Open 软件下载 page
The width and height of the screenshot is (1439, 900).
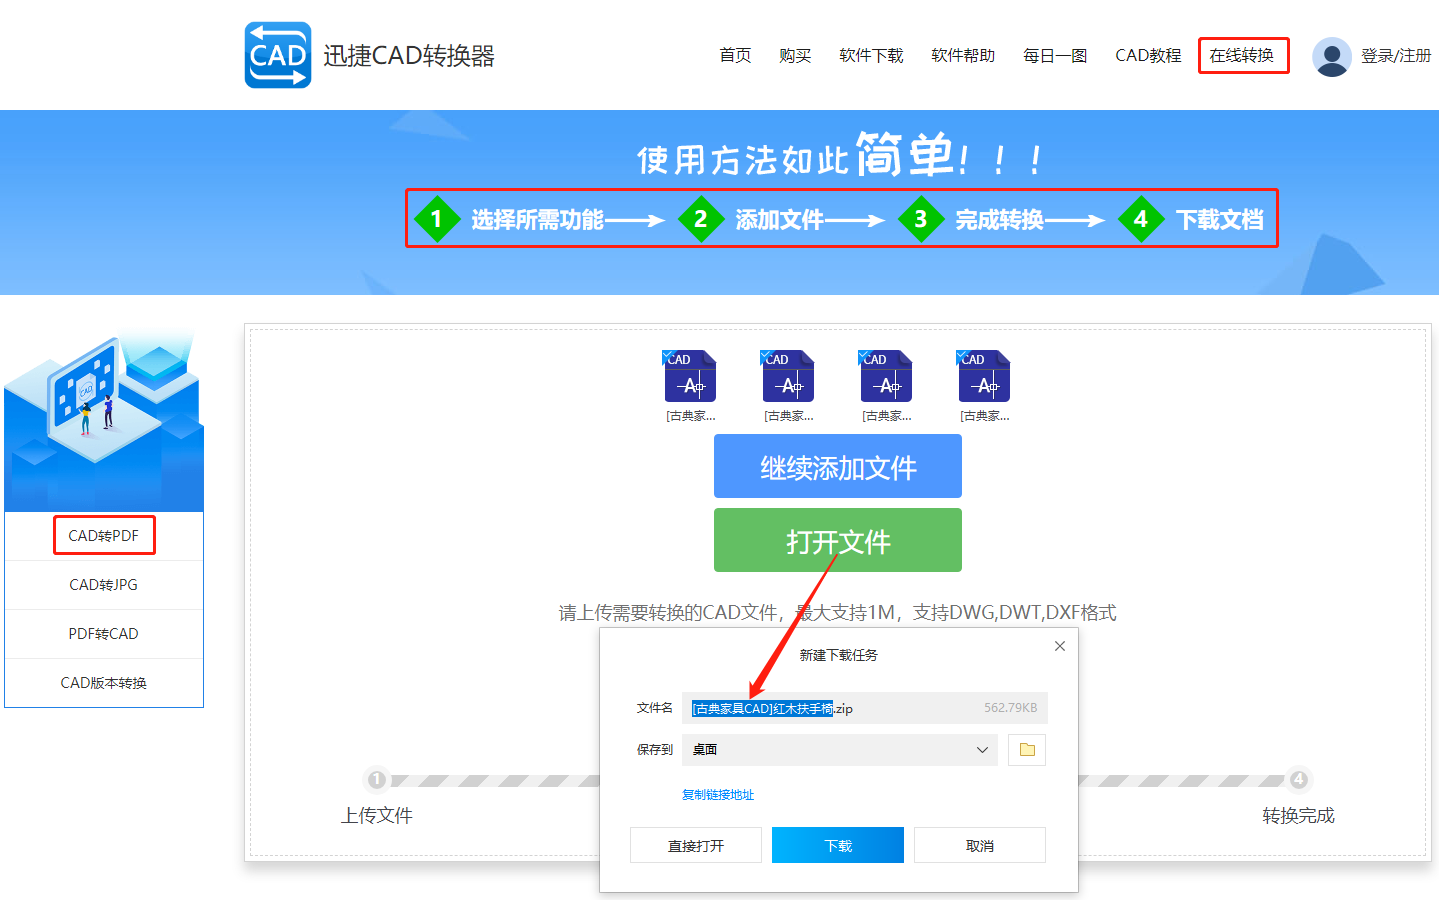click(871, 56)
